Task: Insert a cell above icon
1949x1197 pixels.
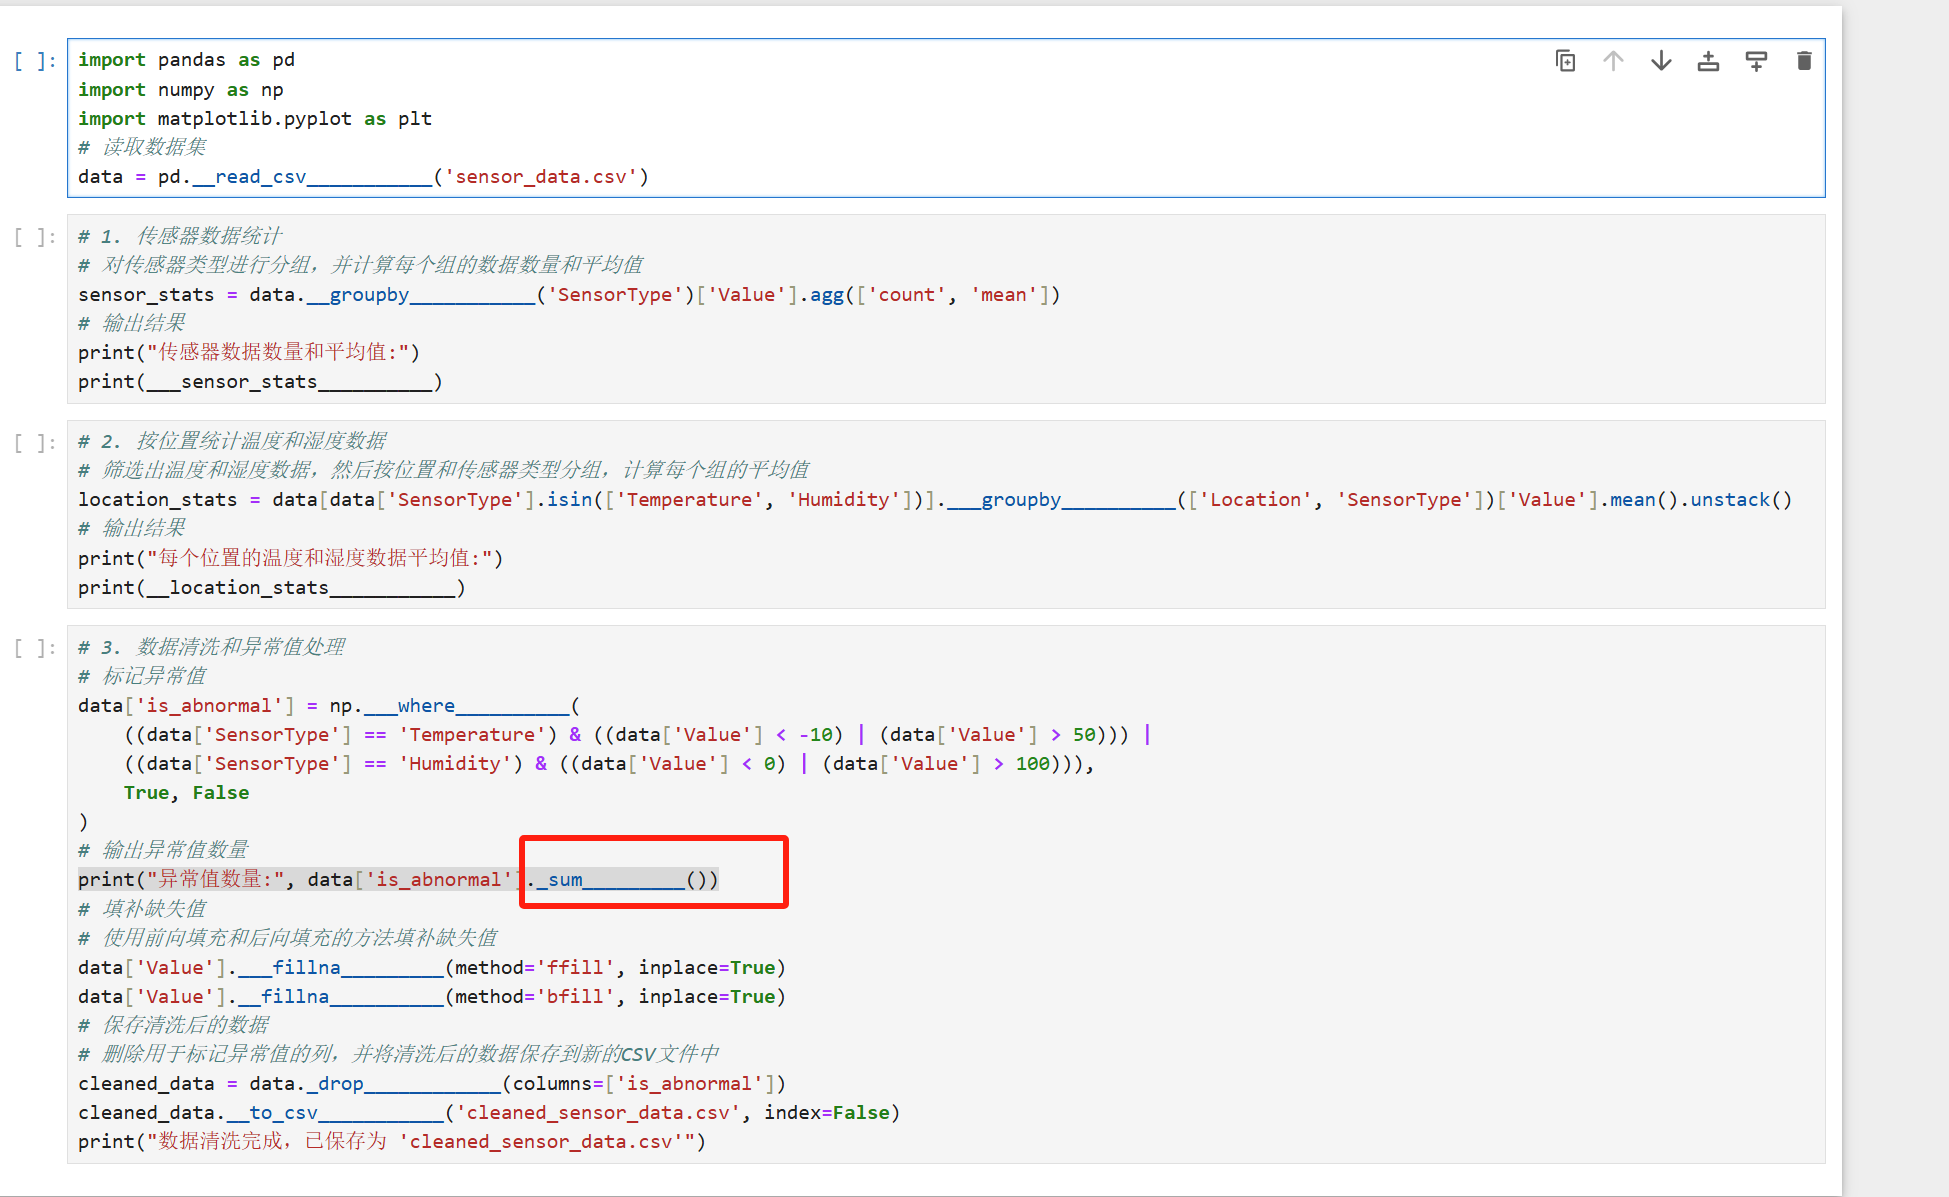Action: tap(1709, 61)
